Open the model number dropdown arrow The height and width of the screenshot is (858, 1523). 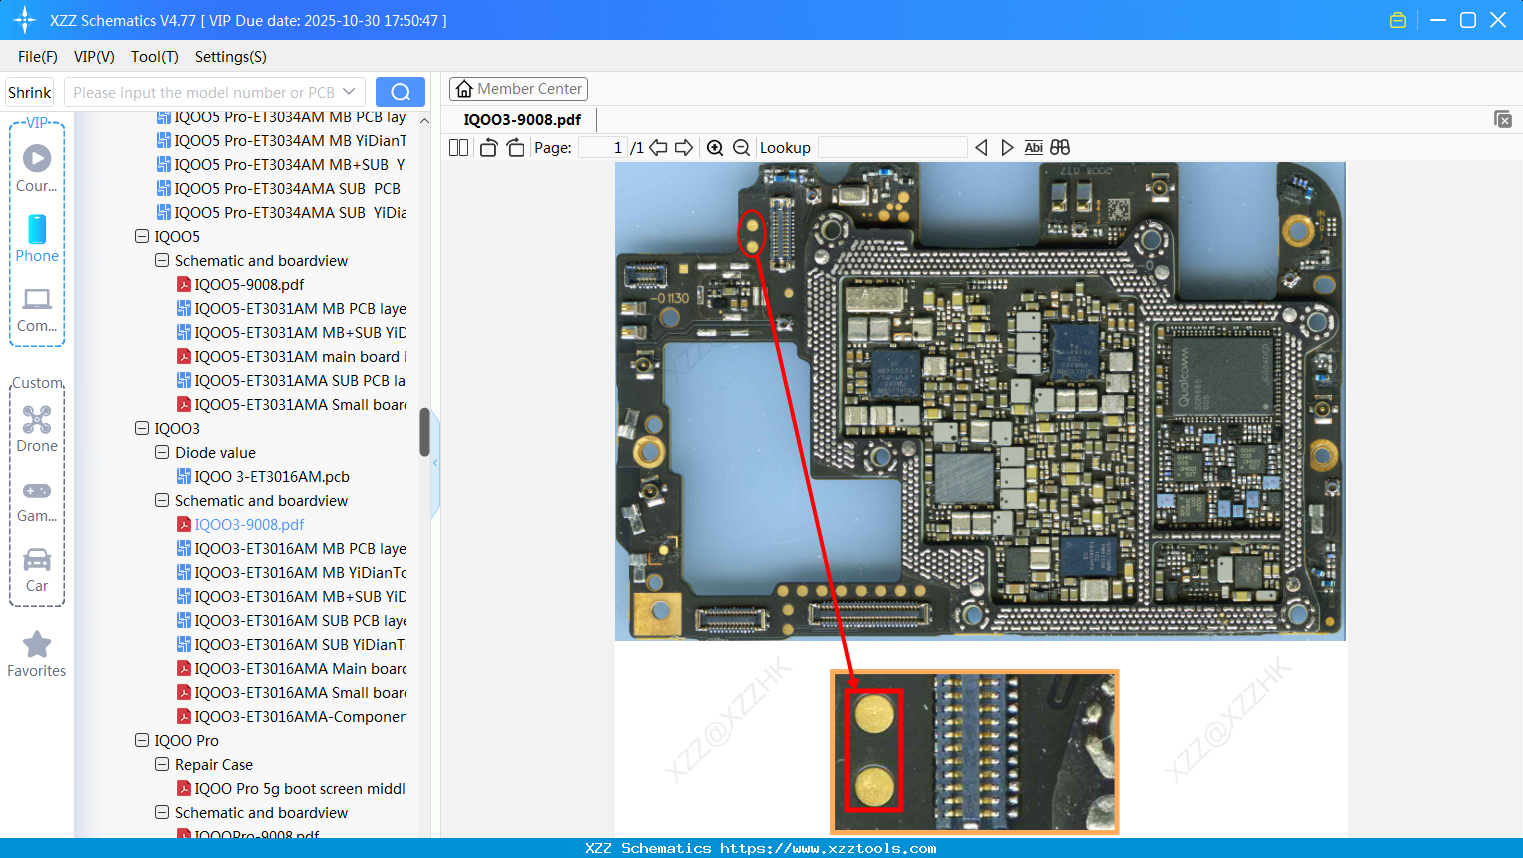point(349,92)
